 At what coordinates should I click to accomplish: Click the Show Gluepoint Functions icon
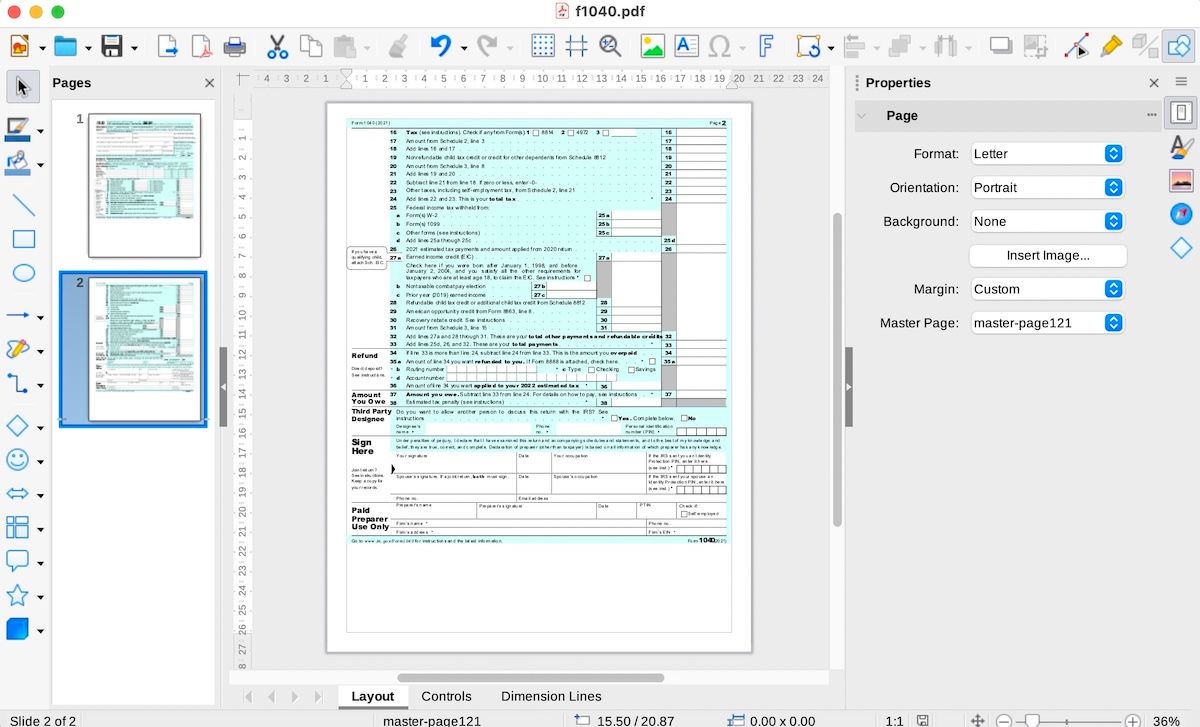[1110, 46]
